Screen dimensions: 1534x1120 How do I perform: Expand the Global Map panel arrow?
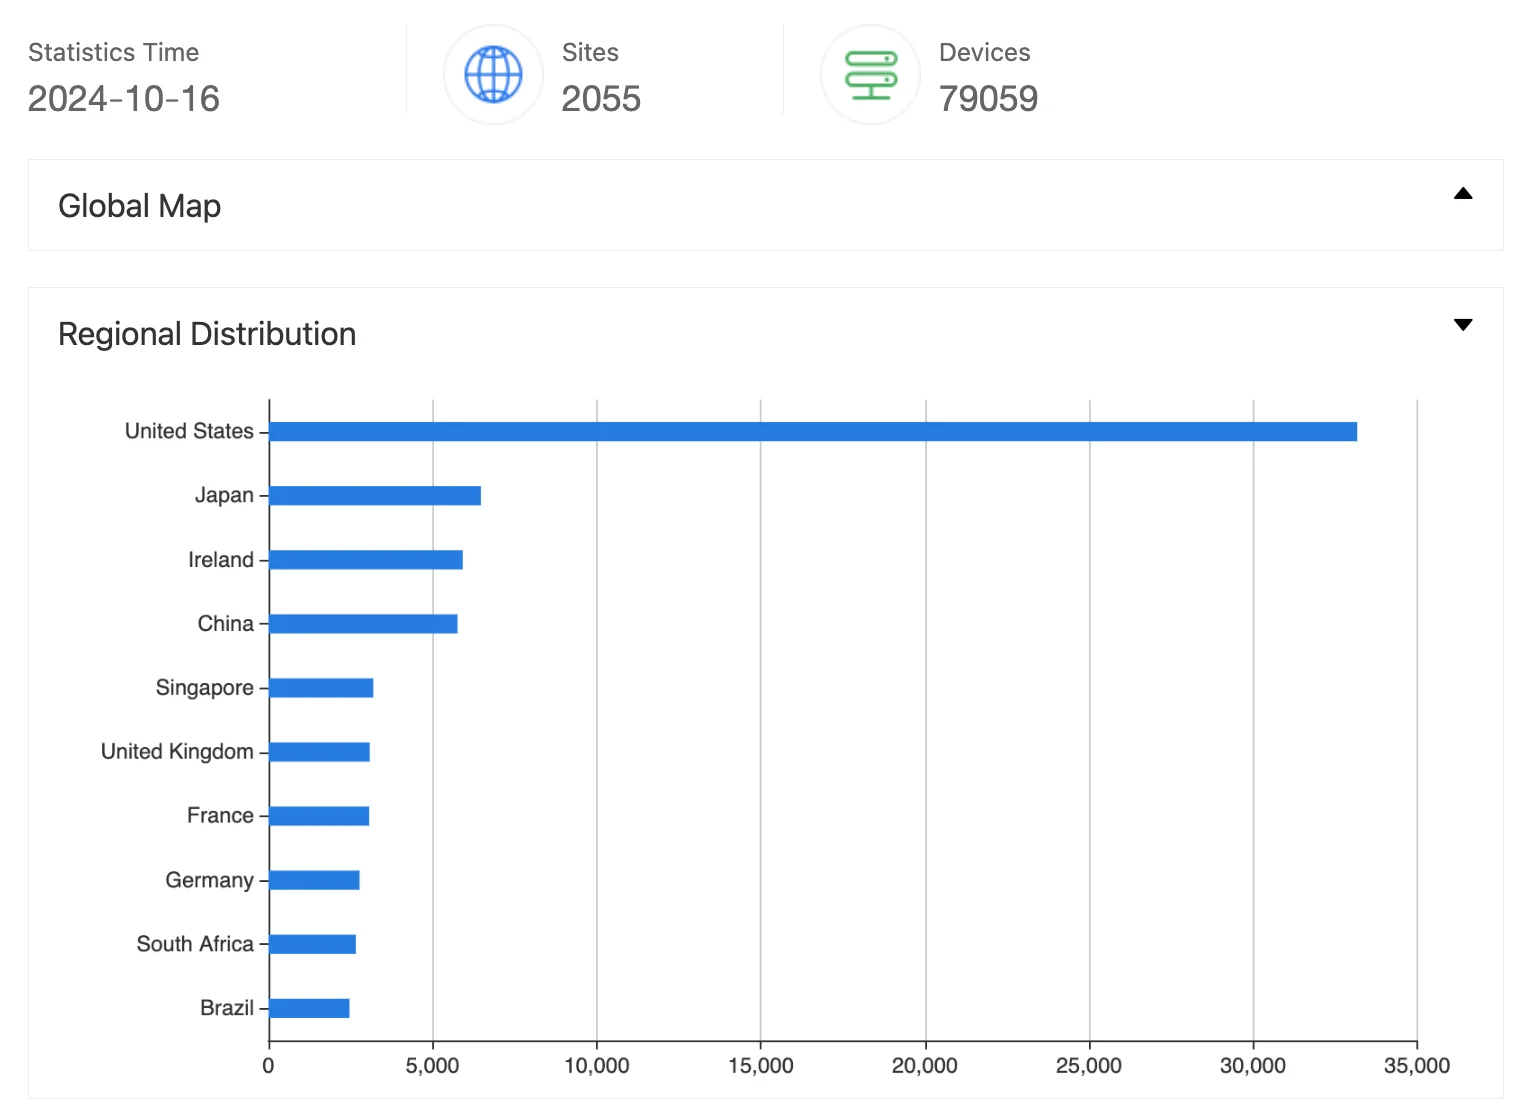pos(1463,194)
